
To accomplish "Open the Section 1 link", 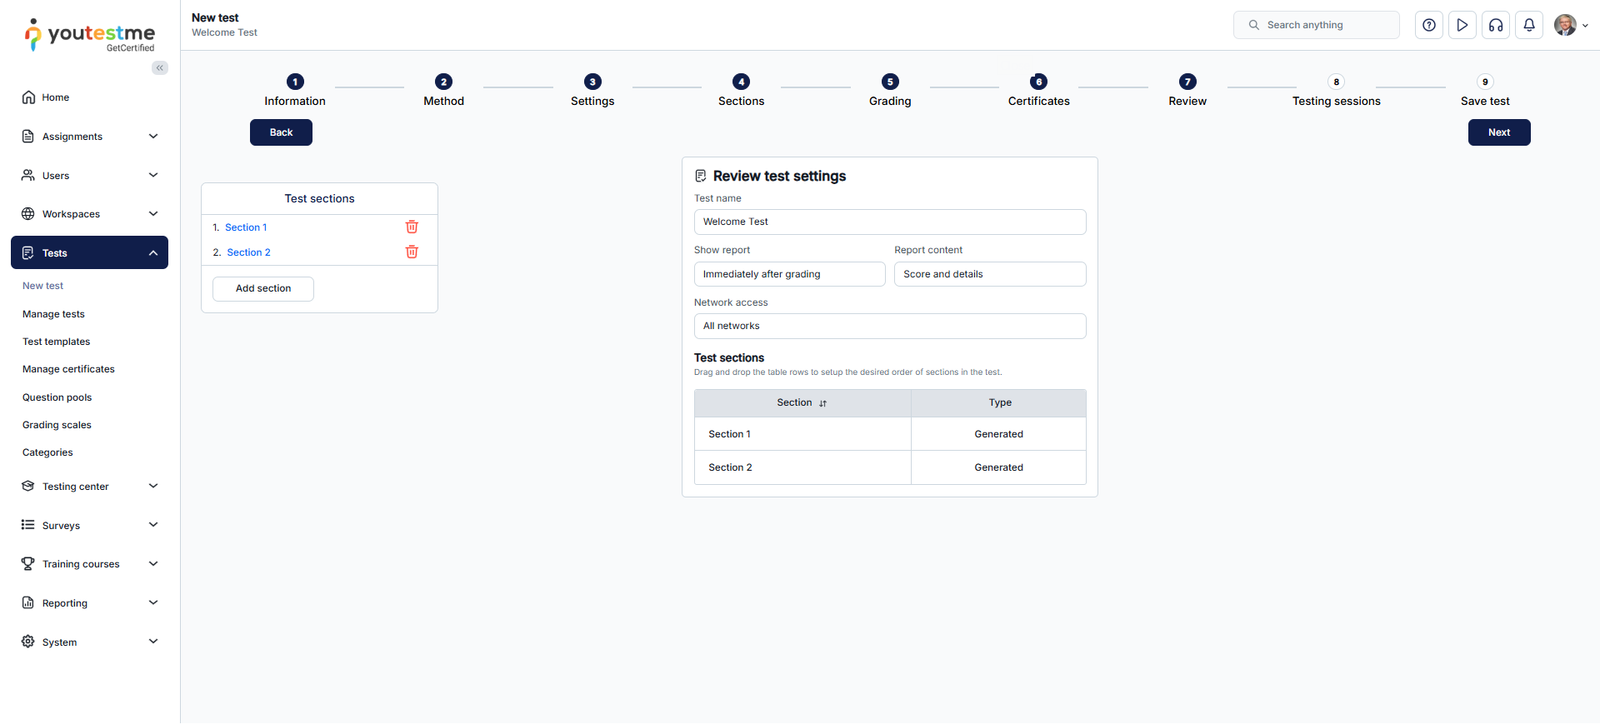I will point(246,227).
